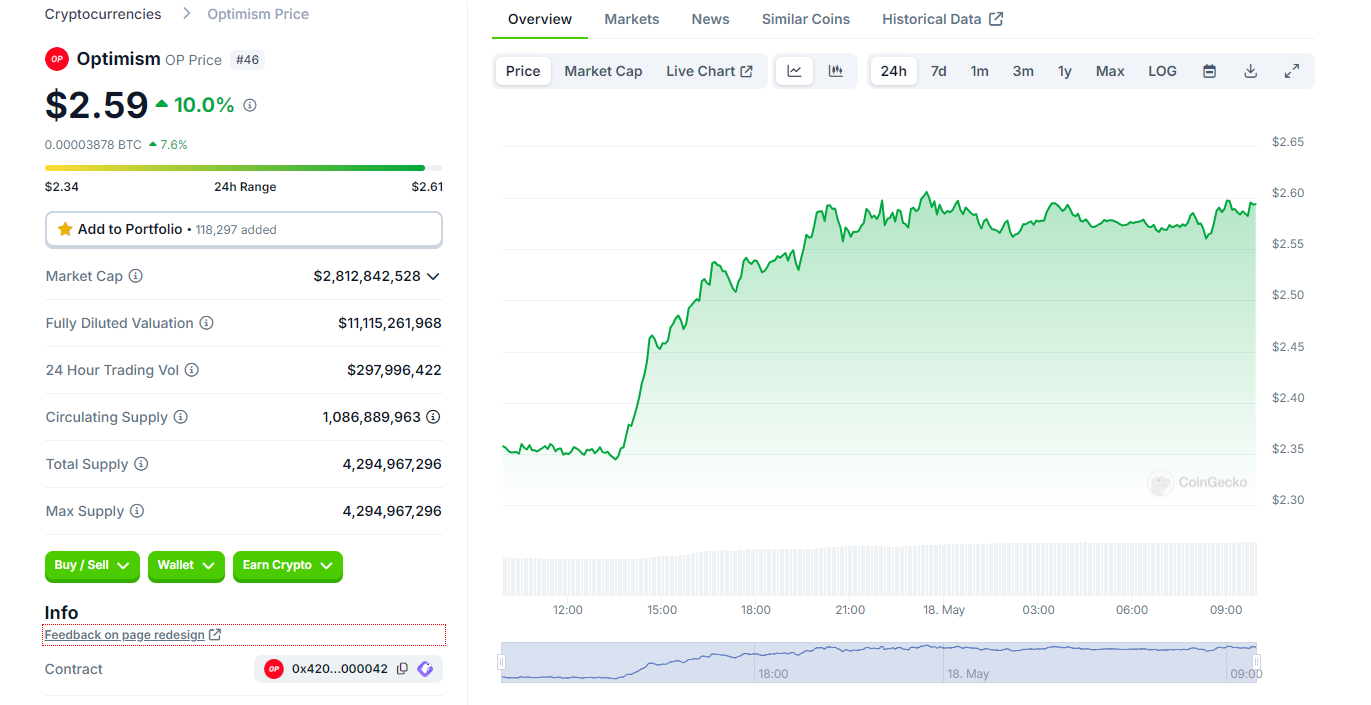This screenshot has height=705, width=1371.
Task: Open the Buy / Sell dropdown
Action: pos(92,566)
